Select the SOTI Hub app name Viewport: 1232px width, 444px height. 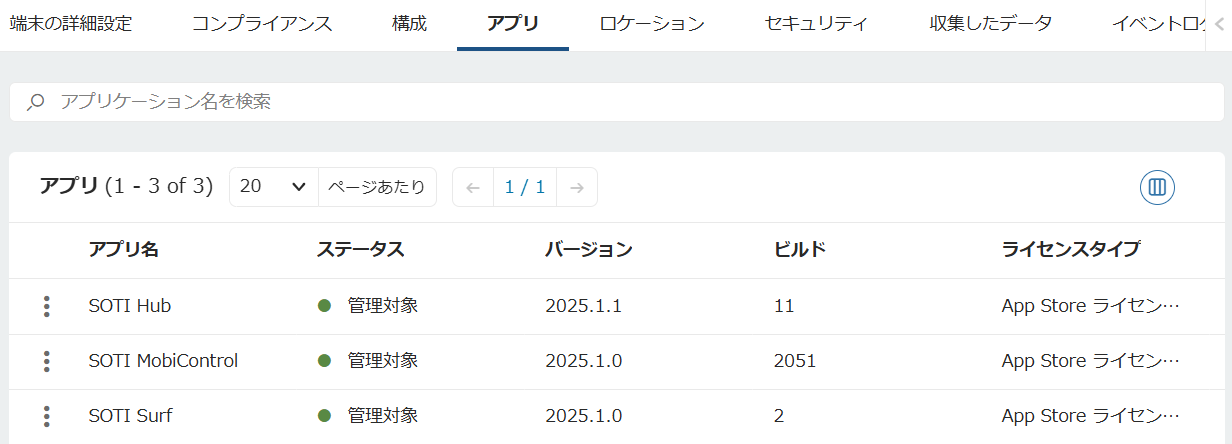[130, 306]
